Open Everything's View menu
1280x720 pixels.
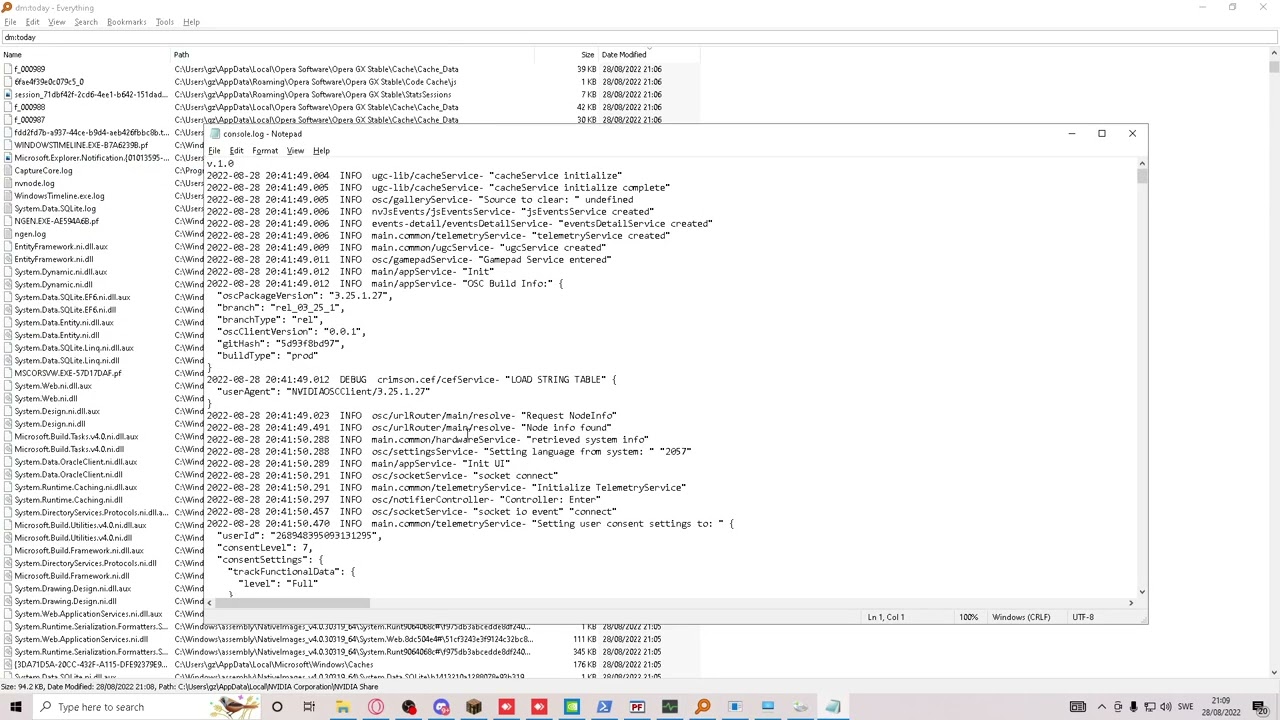pyautogui.click(x=56, y=22)
